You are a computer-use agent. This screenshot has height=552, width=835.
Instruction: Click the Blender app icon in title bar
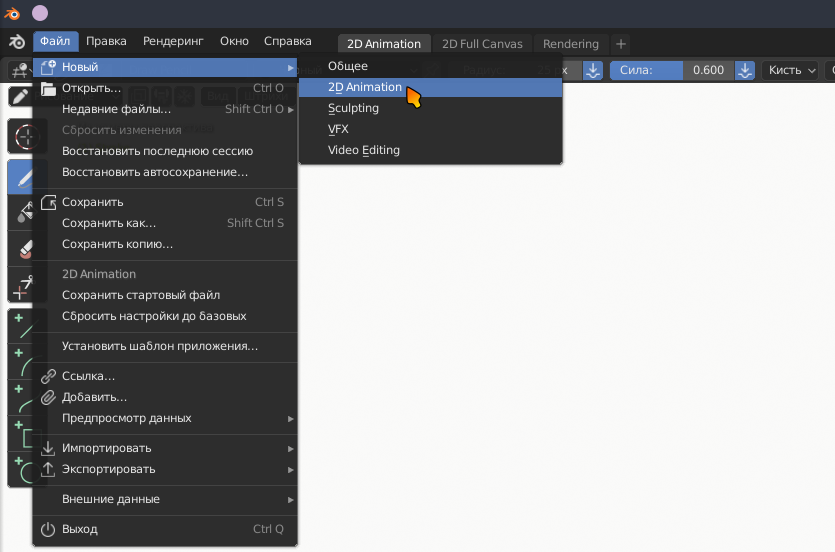12,13
